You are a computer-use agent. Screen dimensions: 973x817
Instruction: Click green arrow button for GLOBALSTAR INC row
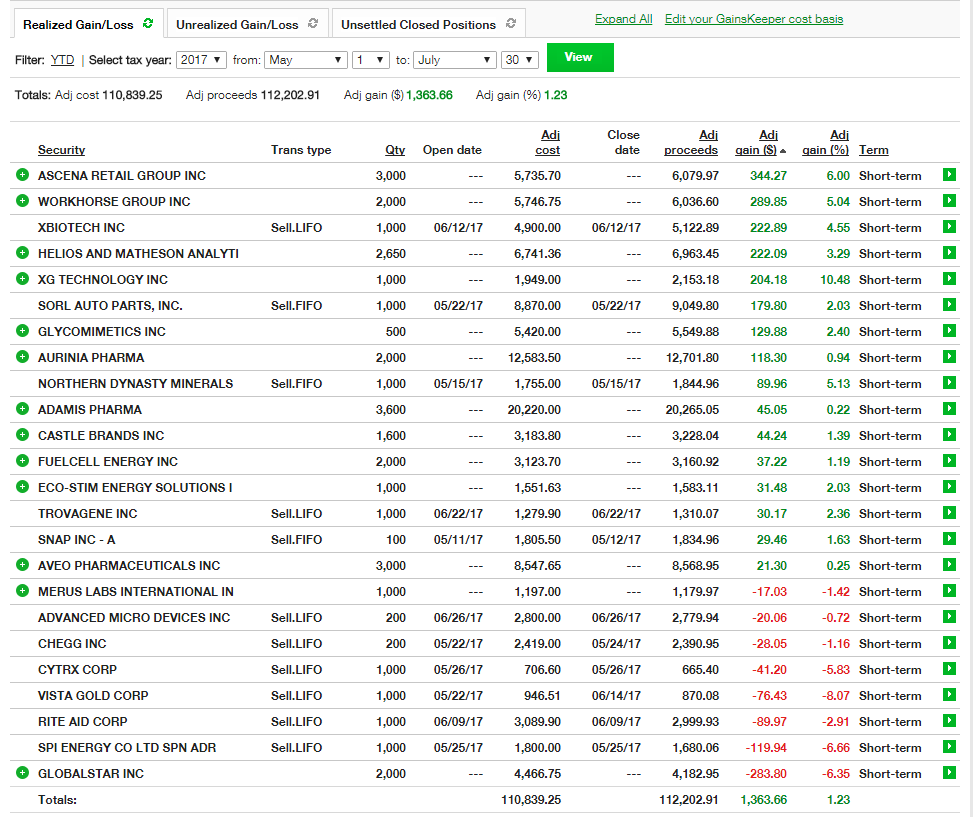click(949, 773)
